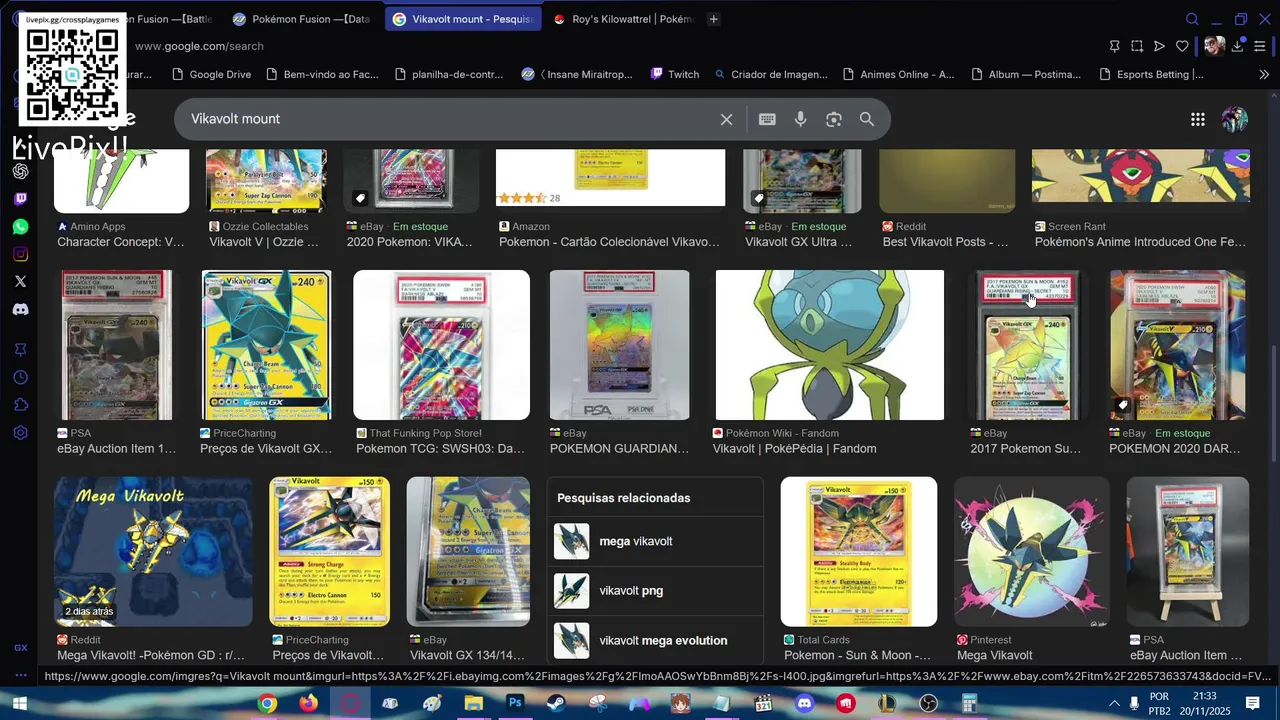Open the browser tab search magnifier
The image size is (1280, 720).
[x=1192, y=19]
